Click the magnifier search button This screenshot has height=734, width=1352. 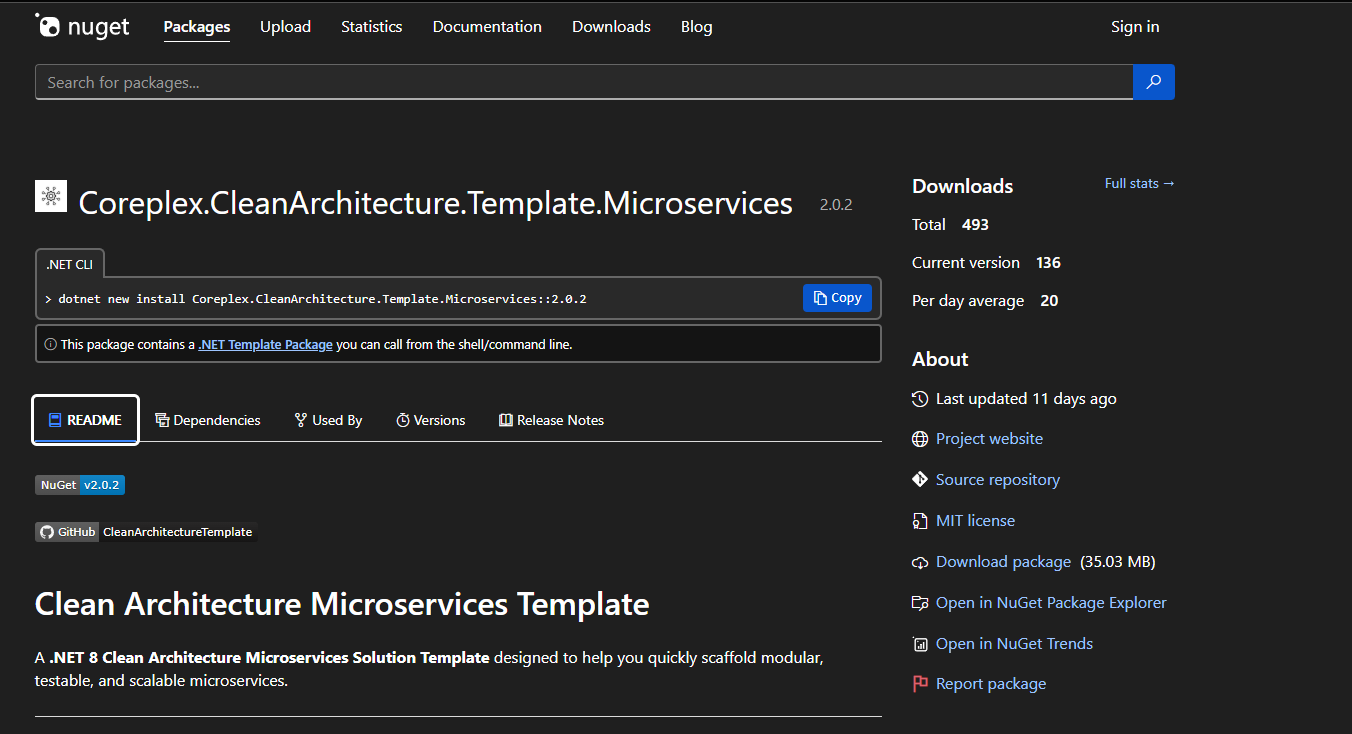tap(1153, 82)
